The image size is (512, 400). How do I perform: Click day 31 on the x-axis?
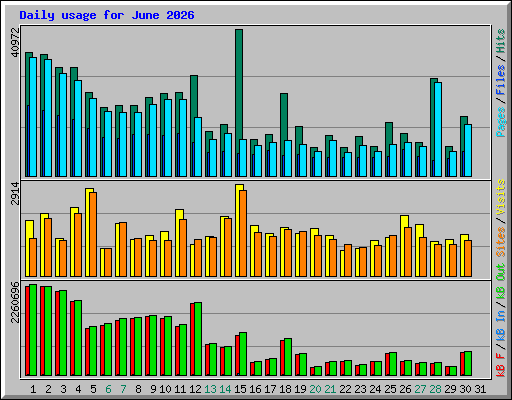480,389
